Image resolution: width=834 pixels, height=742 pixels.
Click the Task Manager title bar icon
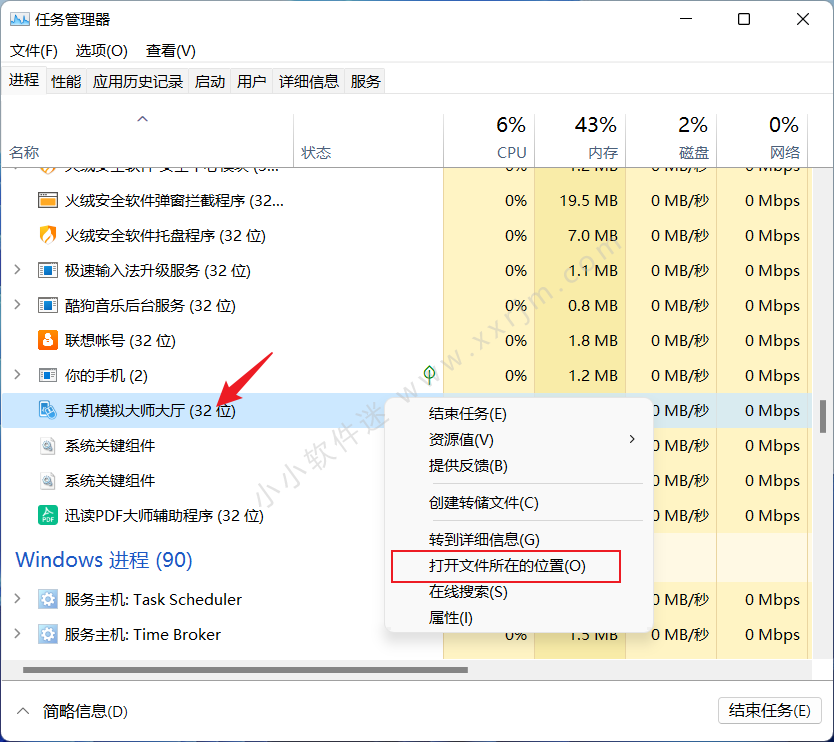pyautogui.click(x=20, y=20)
